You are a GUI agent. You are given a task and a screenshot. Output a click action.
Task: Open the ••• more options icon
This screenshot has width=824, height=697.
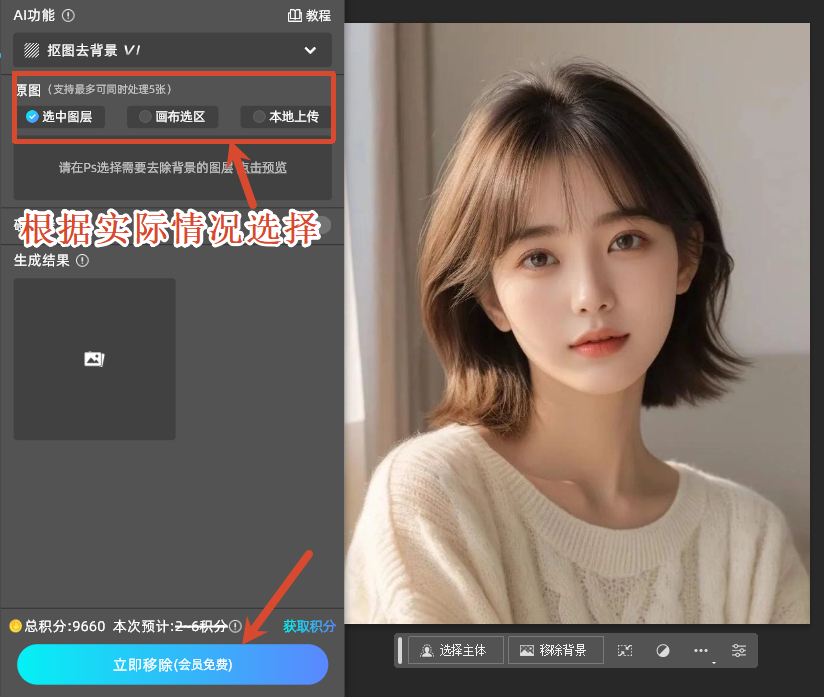coord(700,650)
